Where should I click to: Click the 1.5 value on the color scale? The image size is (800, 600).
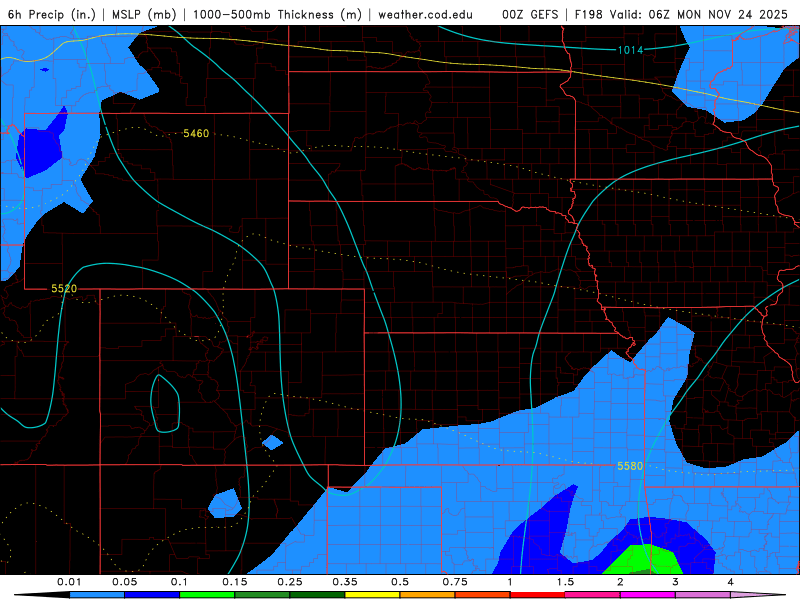click(x=565, y=582)
